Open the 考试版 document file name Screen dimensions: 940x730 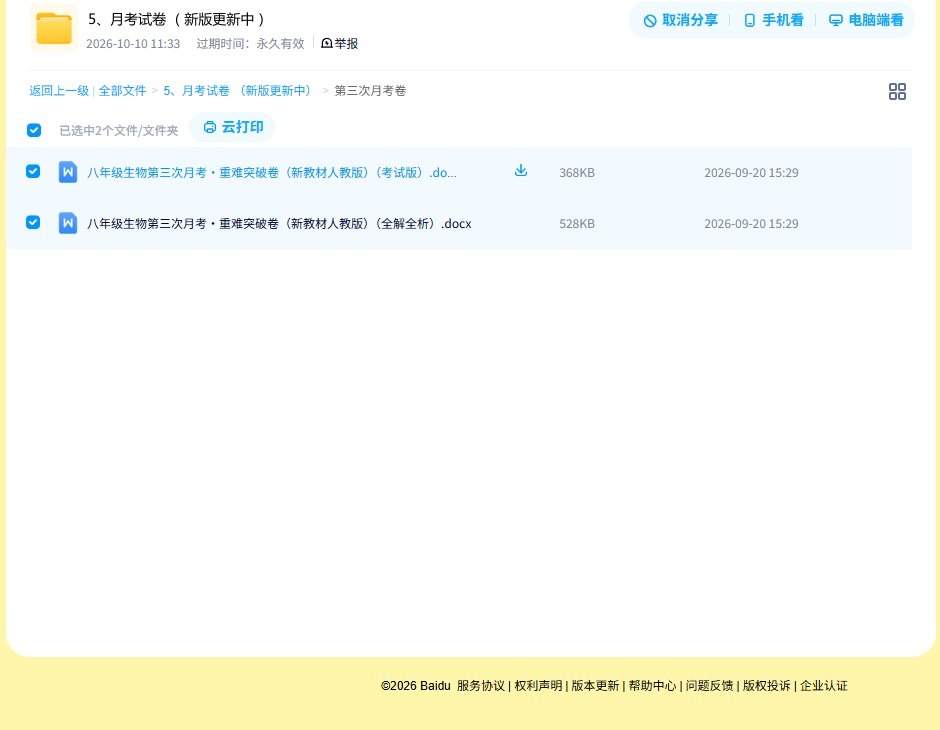pos(272,173)
